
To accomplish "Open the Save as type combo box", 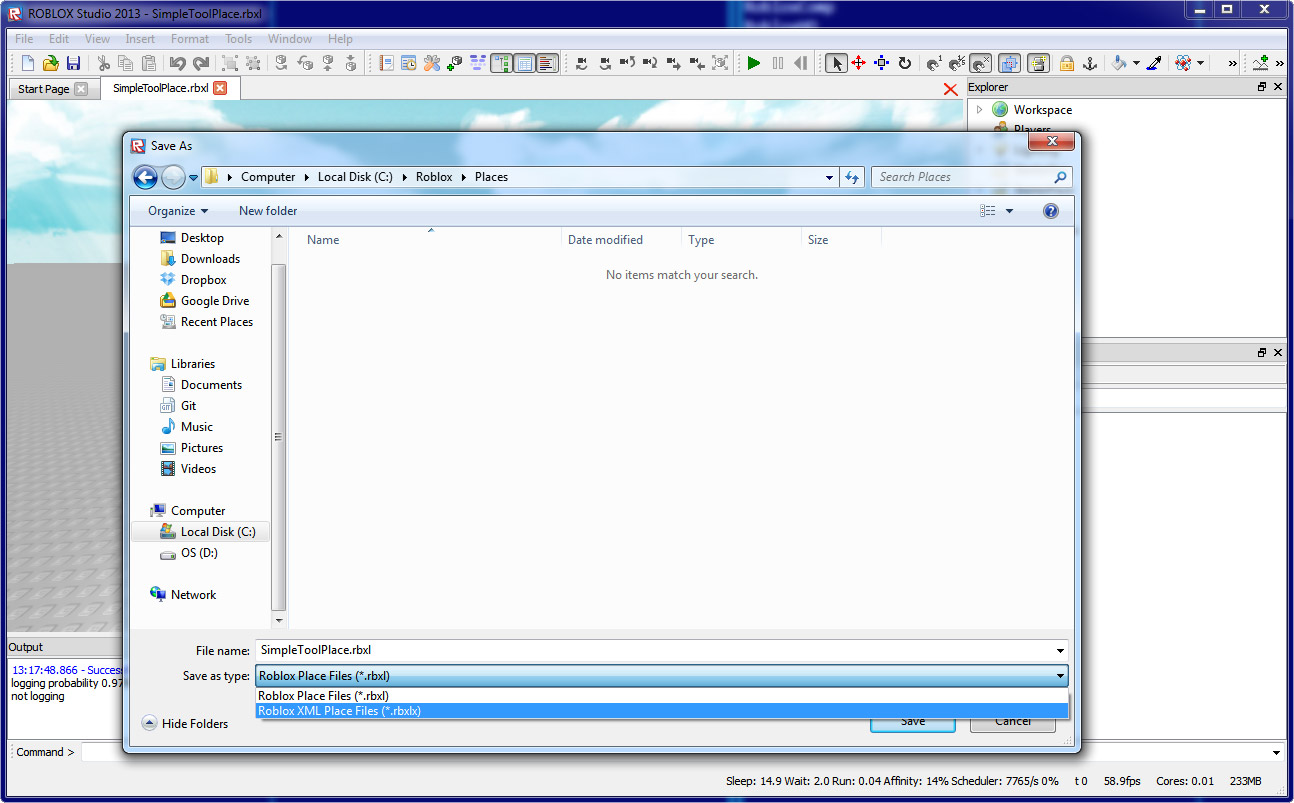I will [662, 676].
